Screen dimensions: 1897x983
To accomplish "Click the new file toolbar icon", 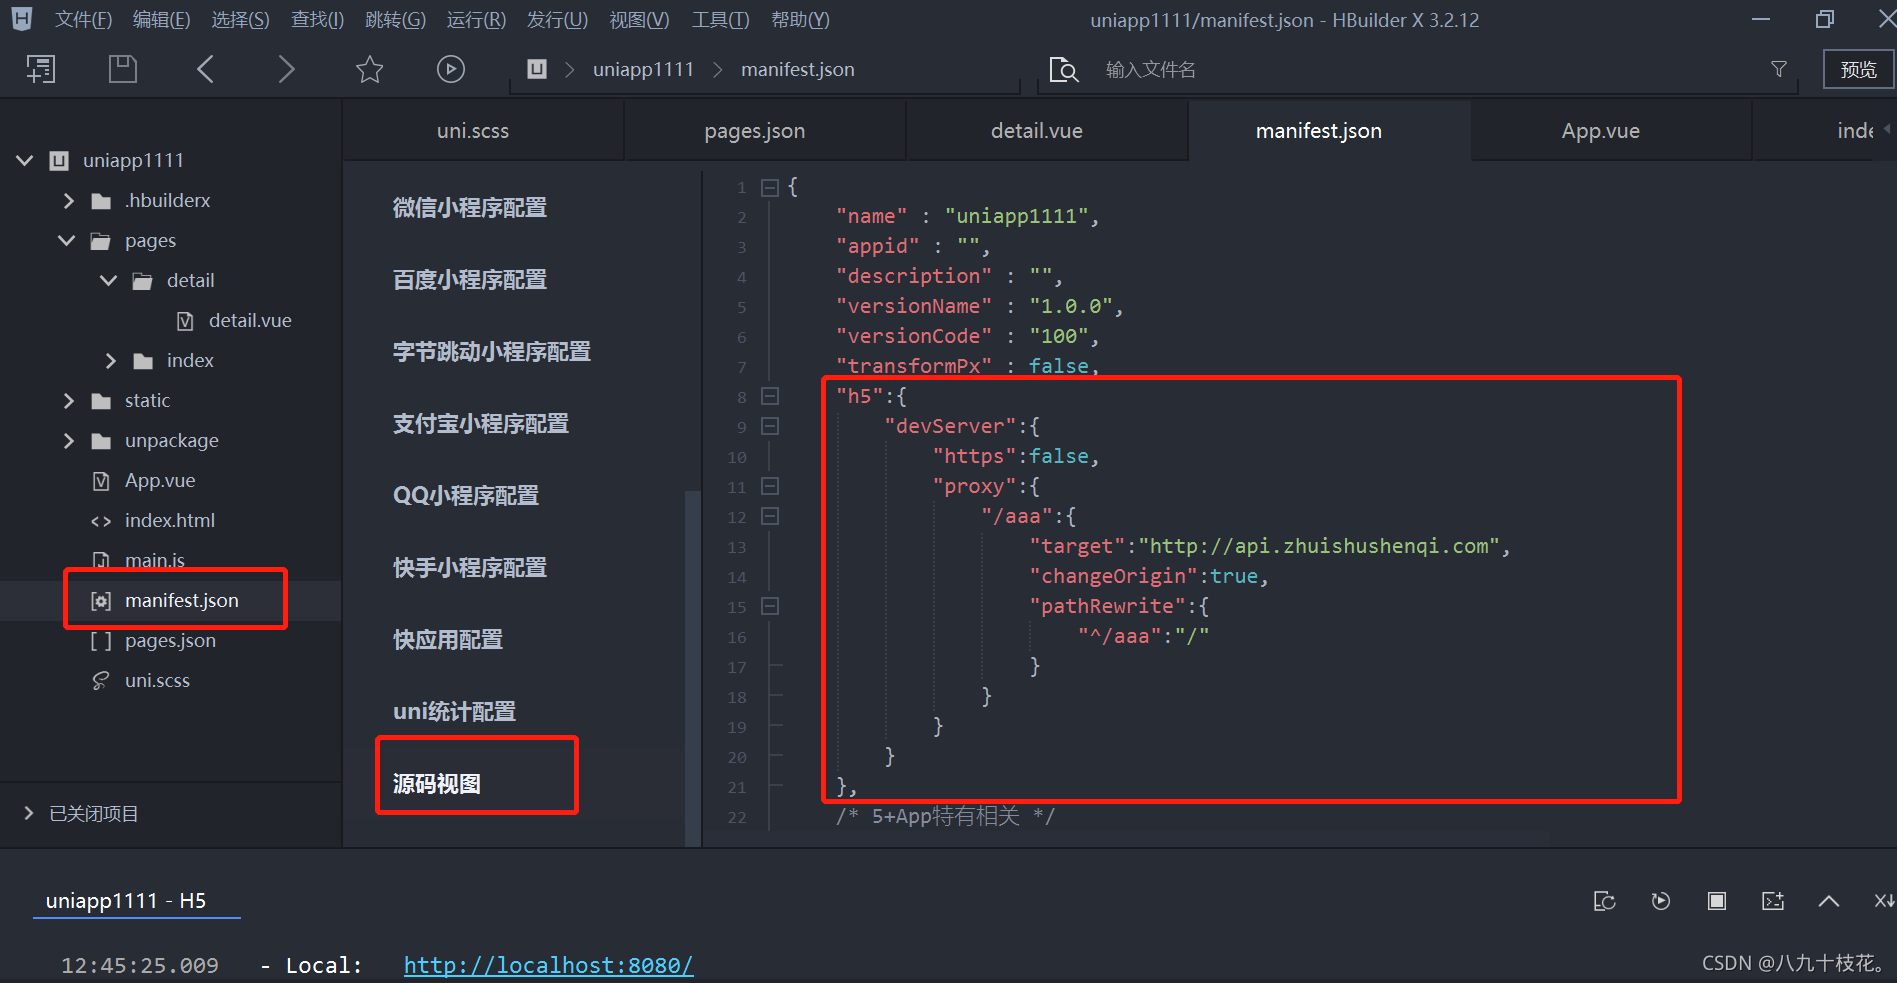I will point(40,69).
